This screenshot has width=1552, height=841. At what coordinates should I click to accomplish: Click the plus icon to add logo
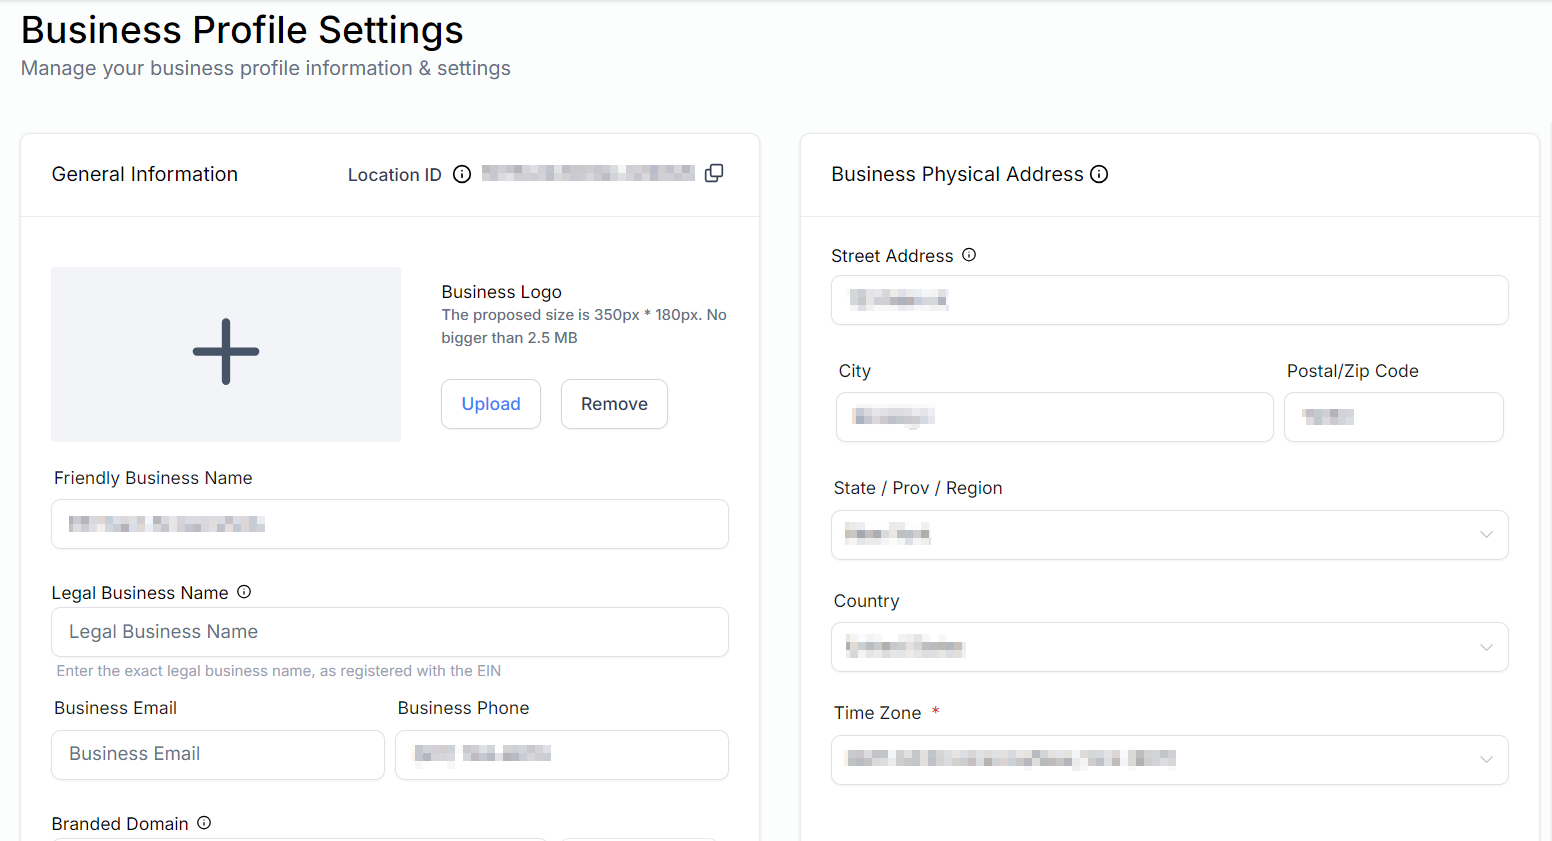tap(226, 352)
